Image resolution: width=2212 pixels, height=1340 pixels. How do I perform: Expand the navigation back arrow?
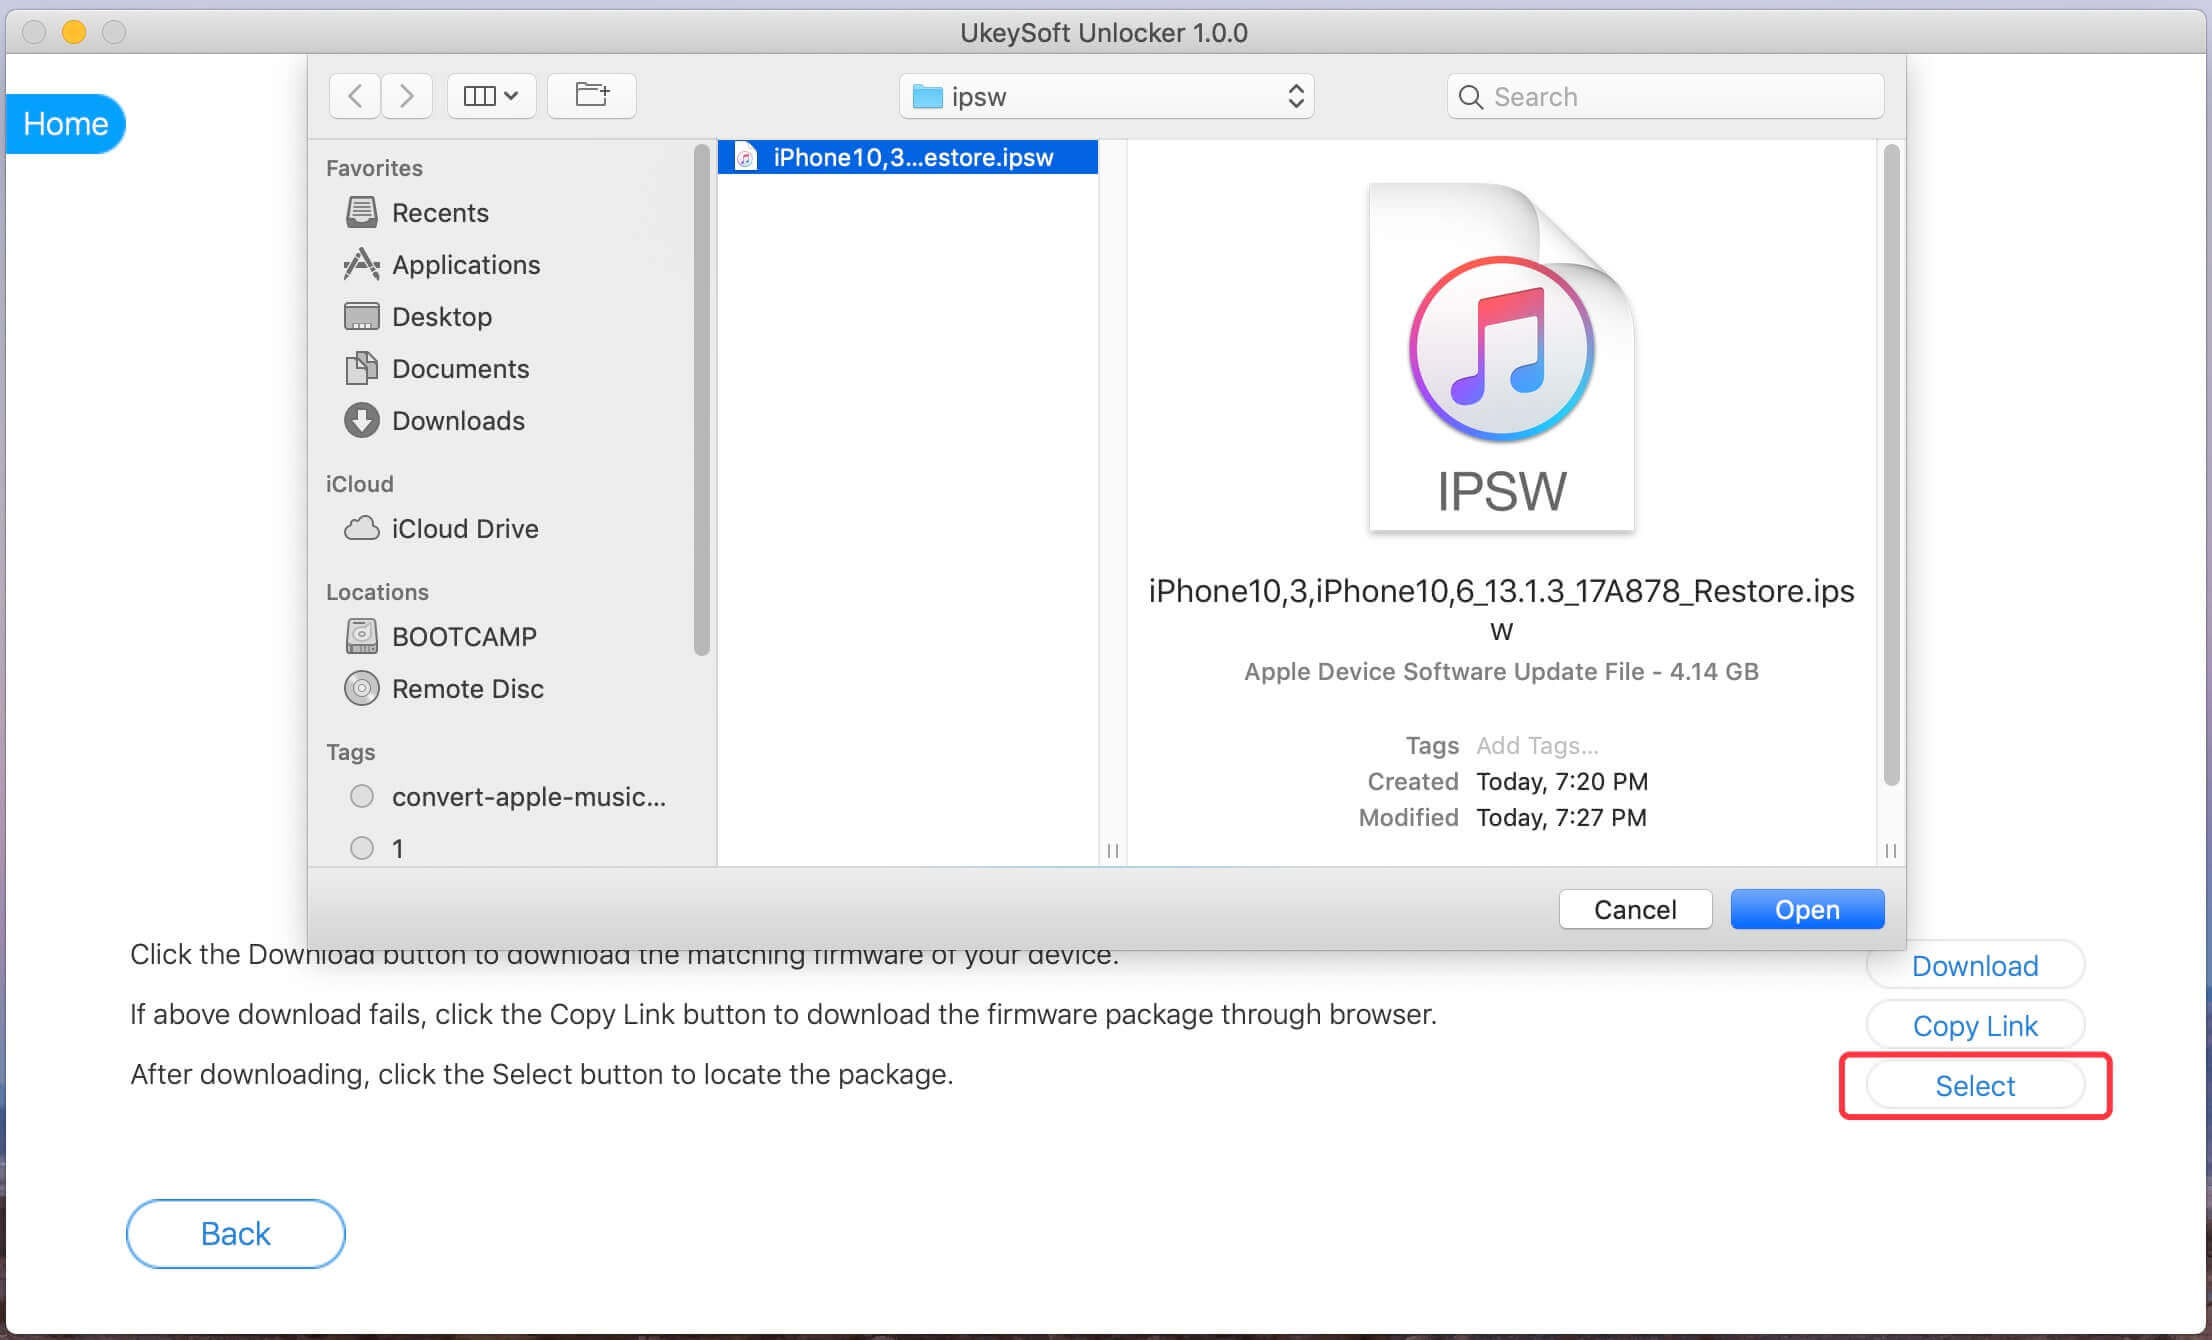click(354, 96)
